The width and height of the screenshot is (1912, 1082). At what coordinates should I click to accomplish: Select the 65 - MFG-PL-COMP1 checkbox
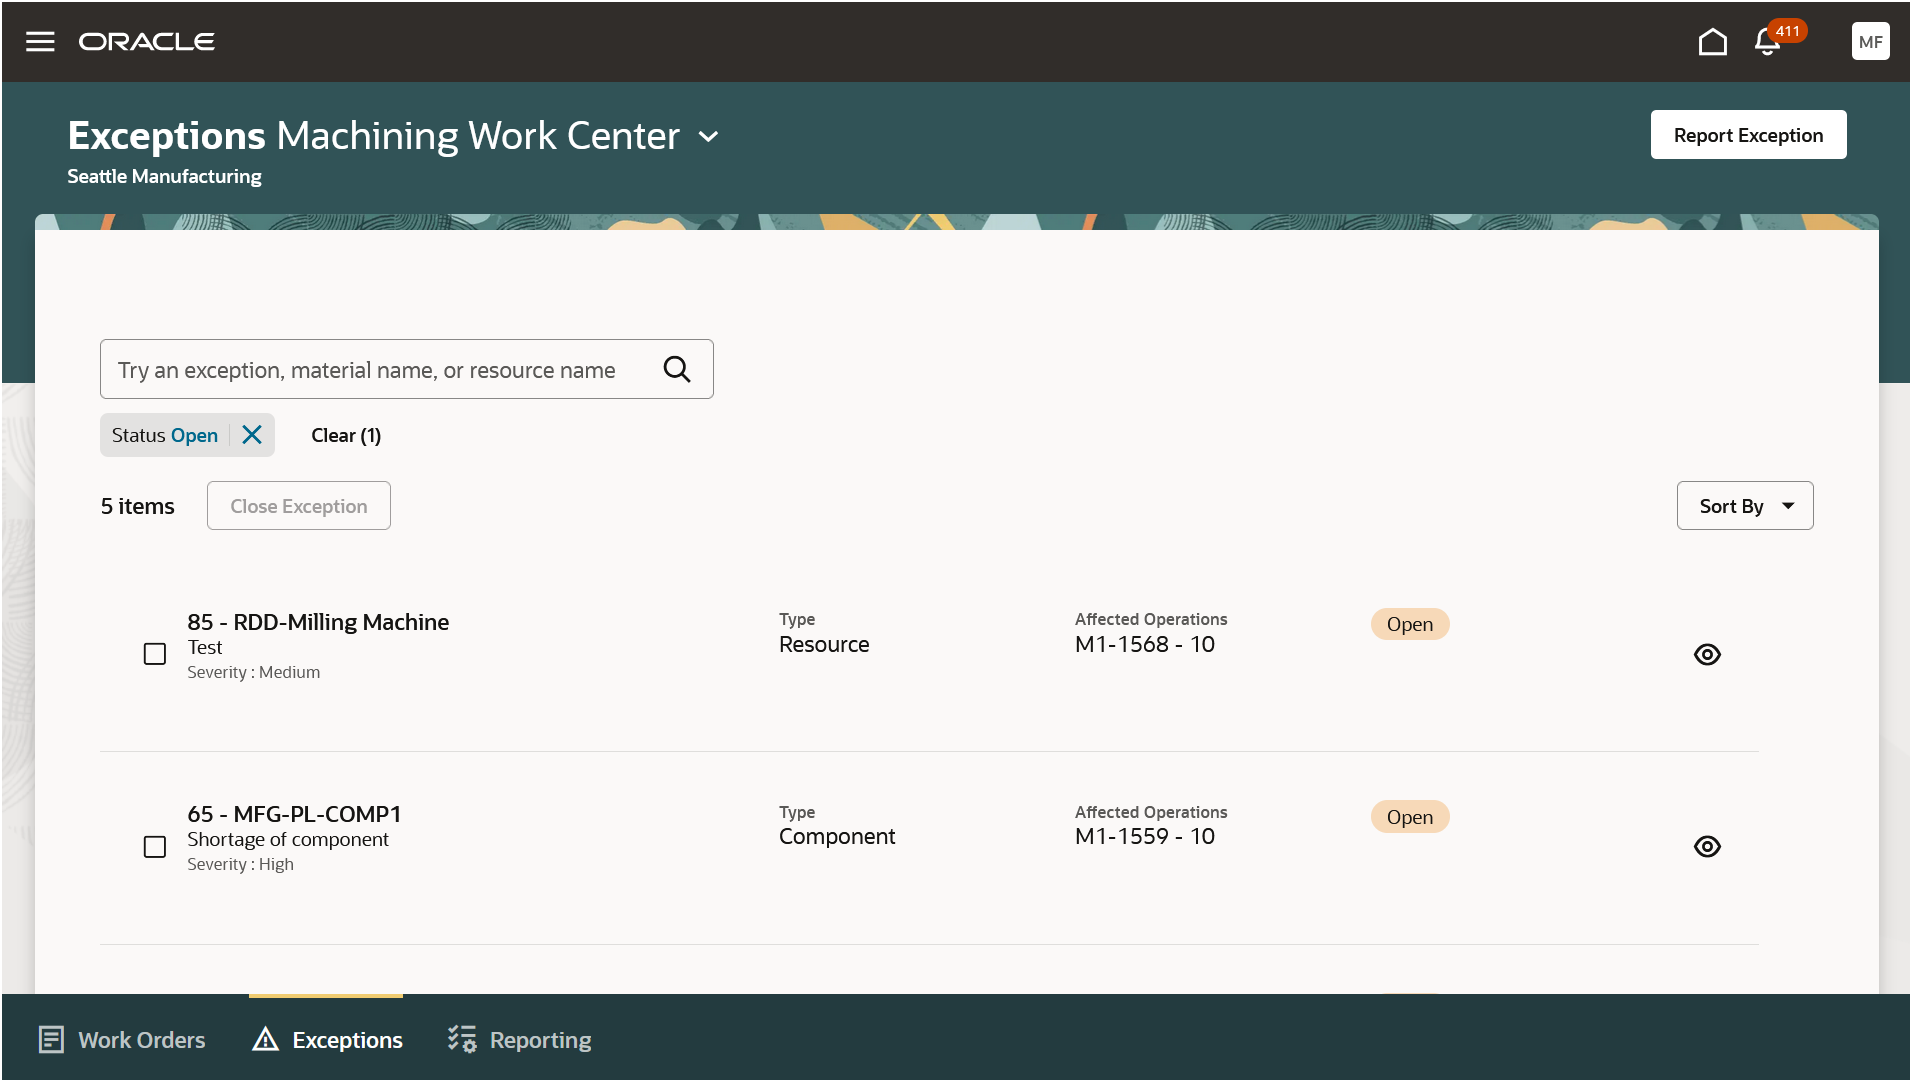[155, 847]
